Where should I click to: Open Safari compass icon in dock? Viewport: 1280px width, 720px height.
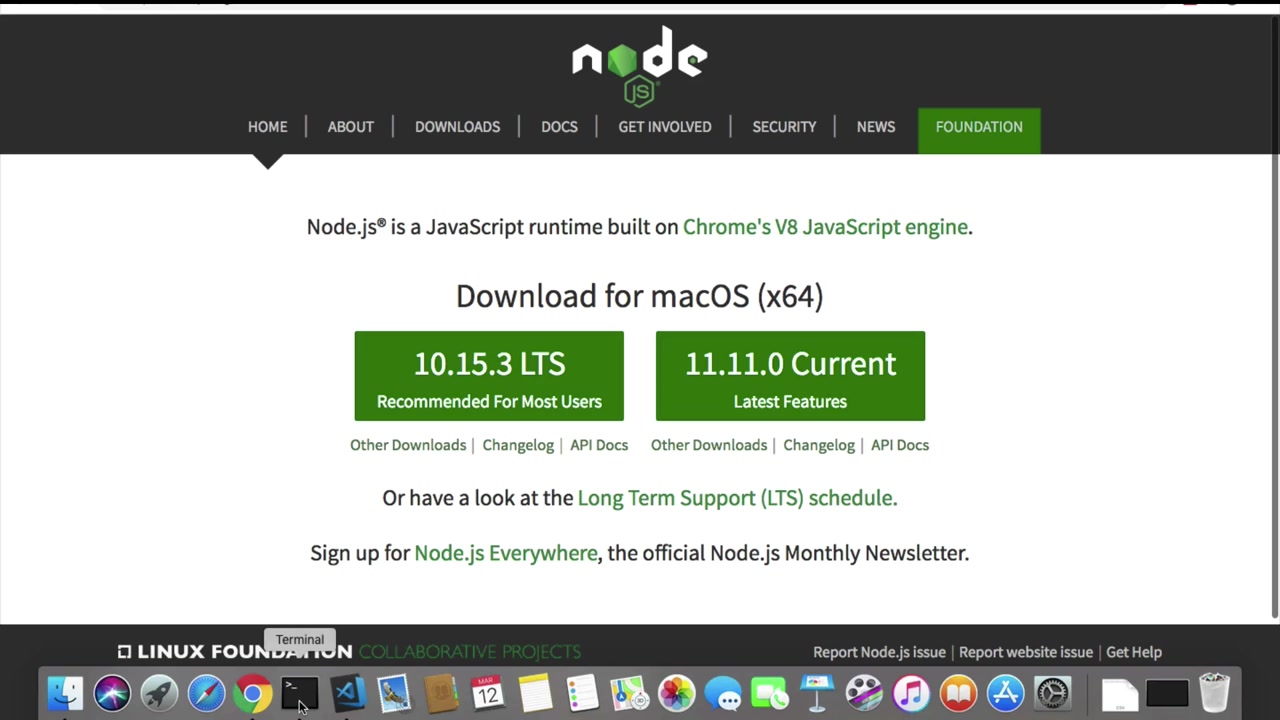pyautogui.click(x=206, y=693)
